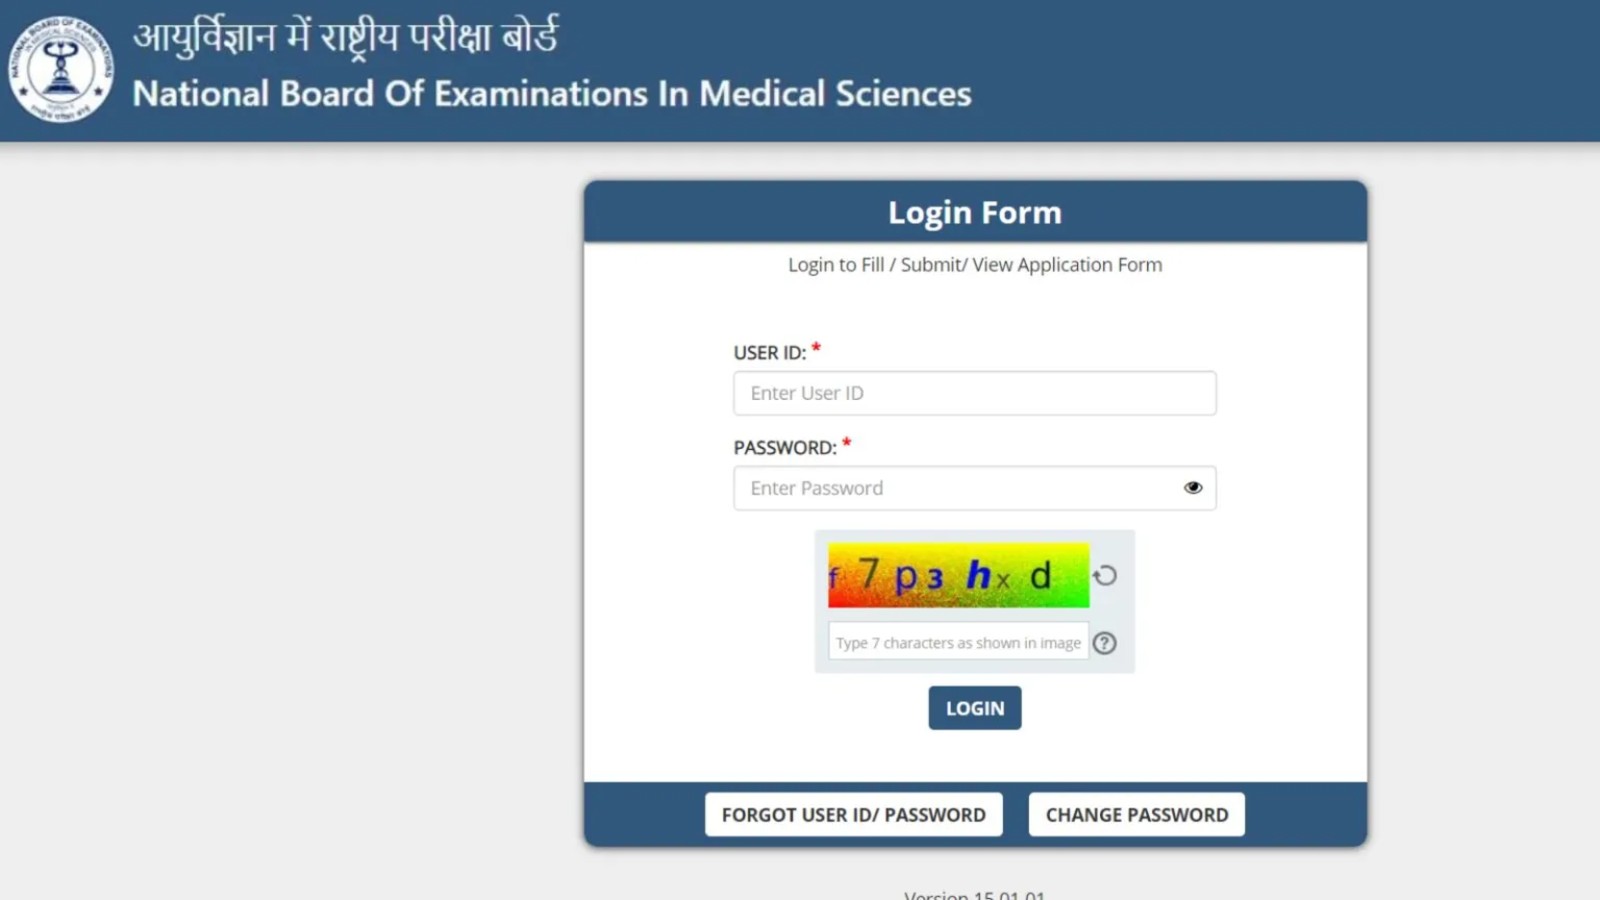The height and width of the screenshot is (900, 1600).
Task: Click the Hindi board title text
Action: [346, 37]
